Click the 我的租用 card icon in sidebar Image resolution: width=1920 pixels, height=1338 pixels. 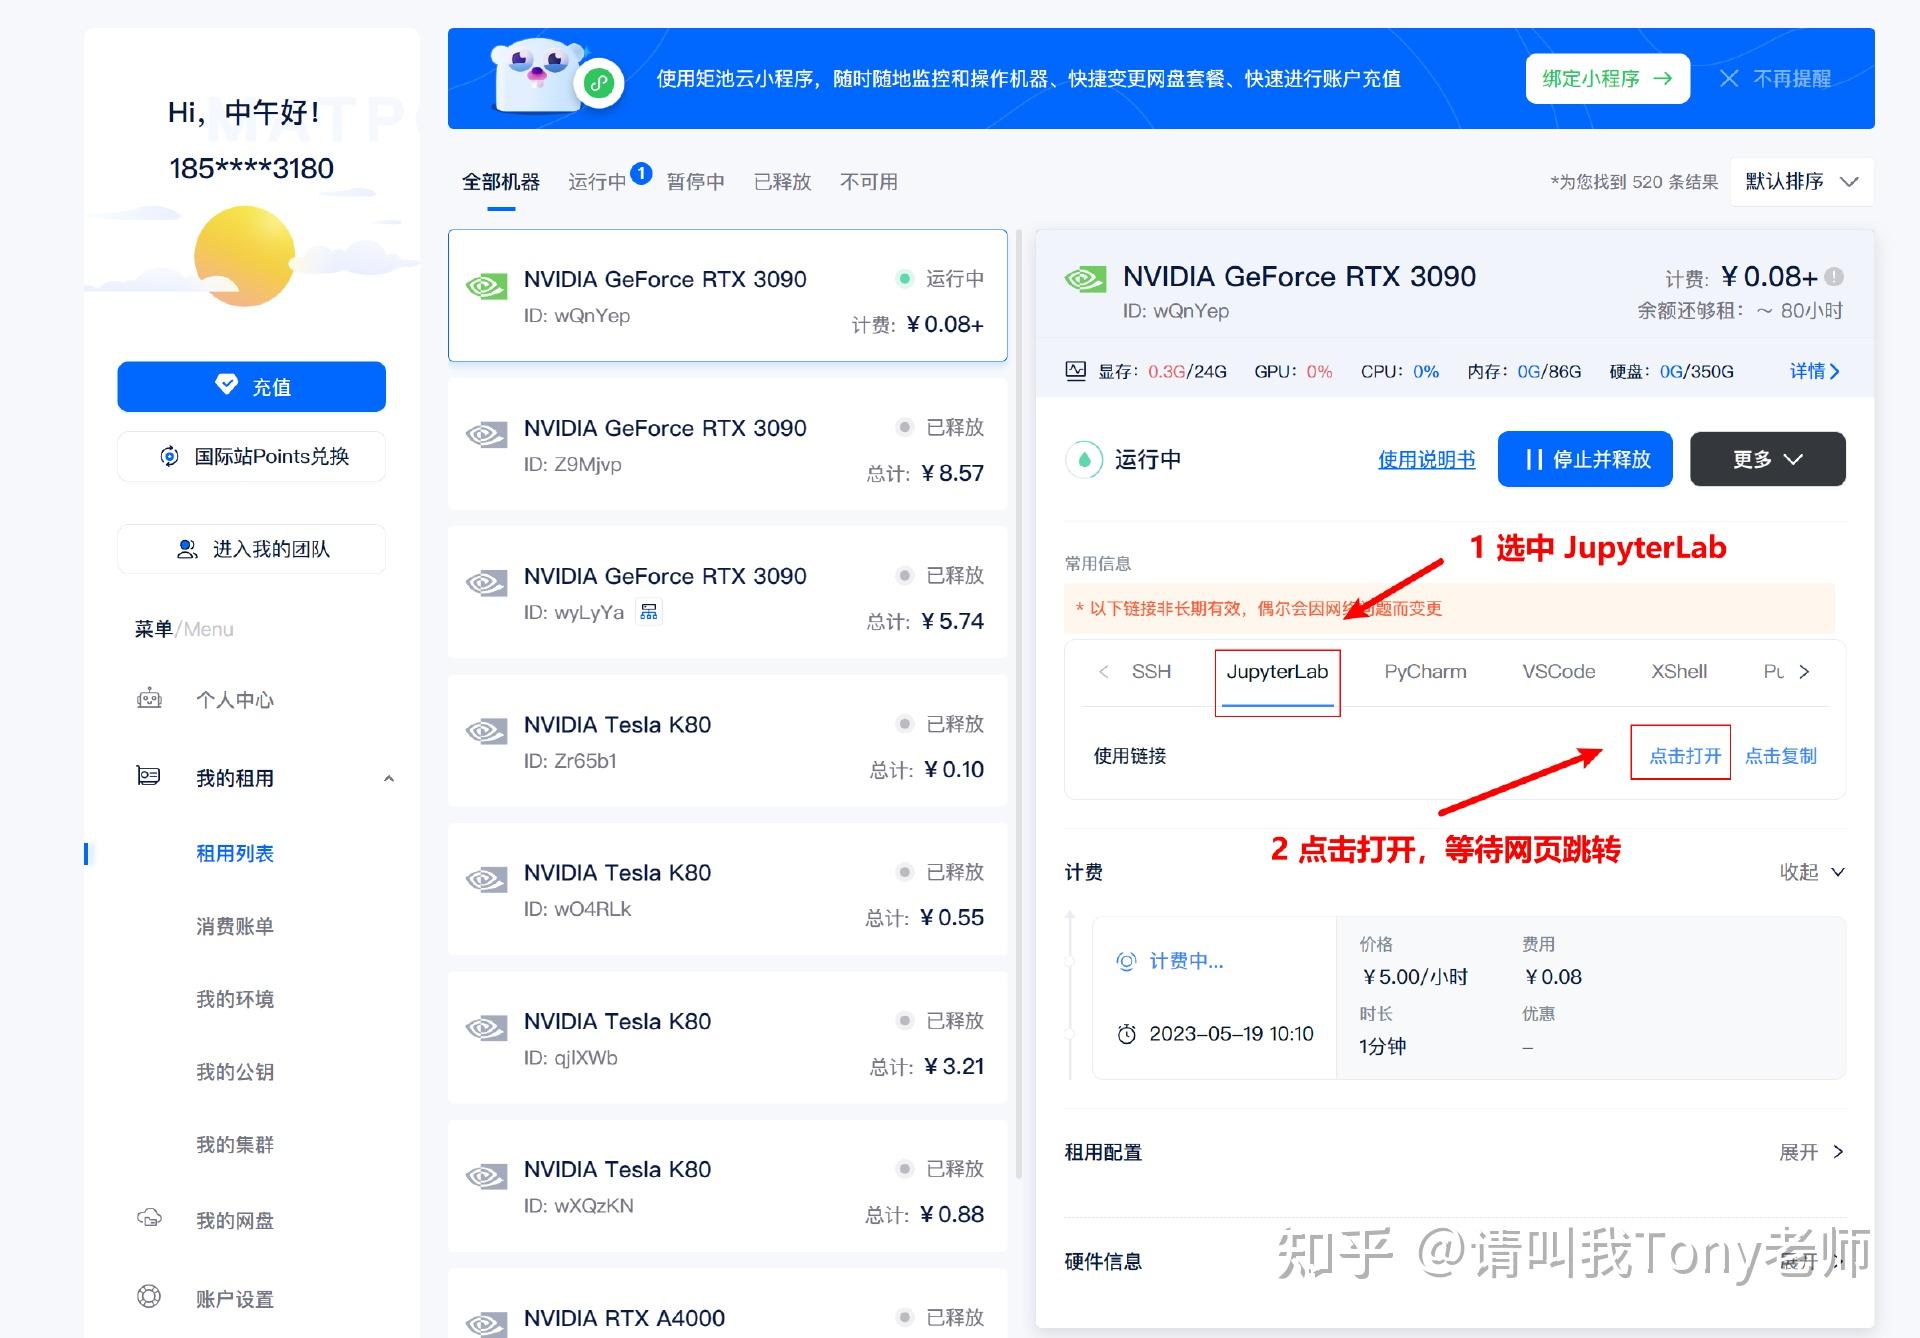pyautogui.click(x=148, y=777)
